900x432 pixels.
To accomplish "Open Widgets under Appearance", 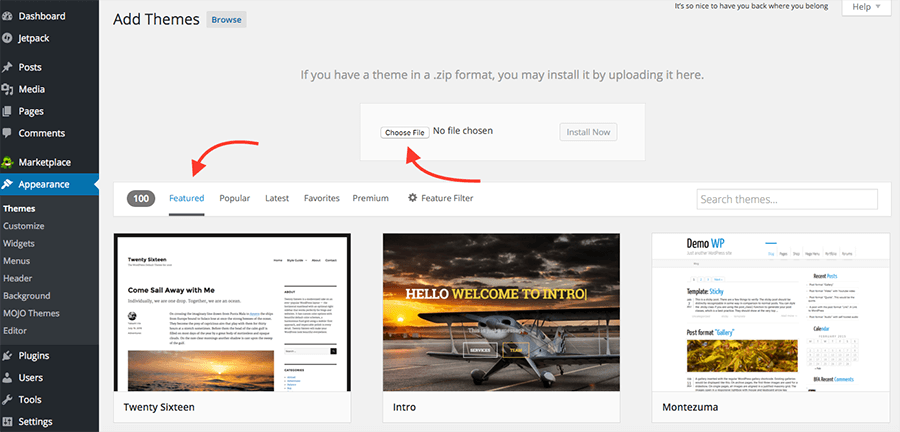I will coord(19,243).
